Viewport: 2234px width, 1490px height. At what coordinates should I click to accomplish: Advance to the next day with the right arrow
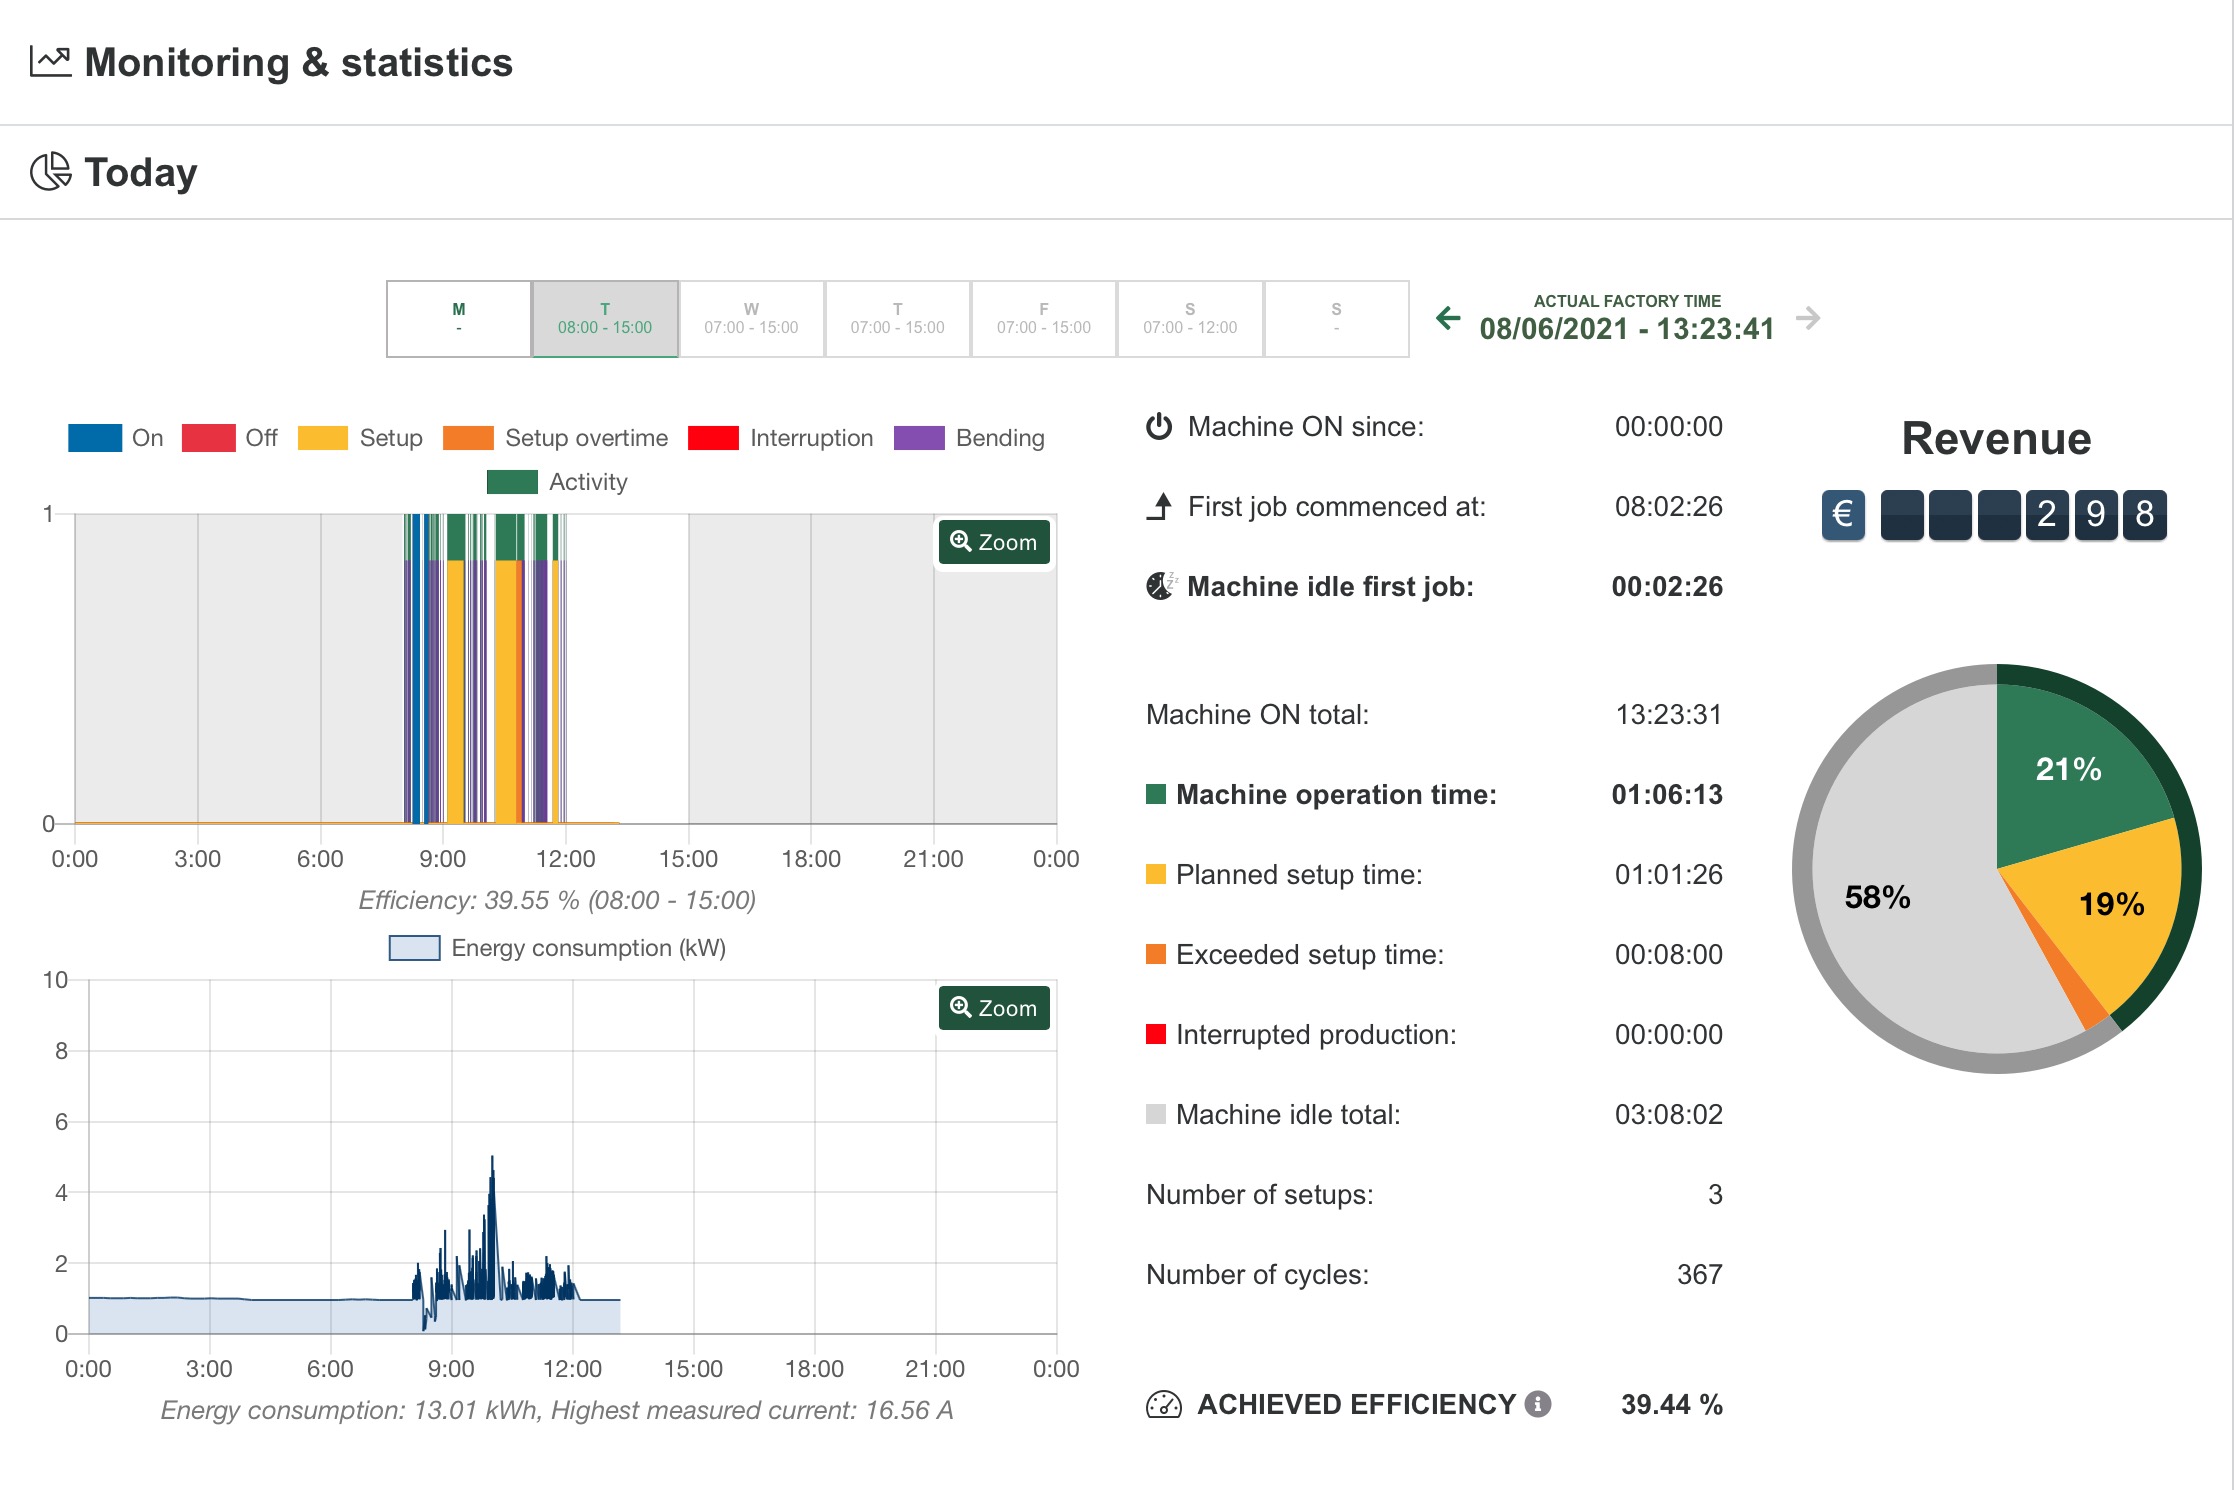pyautogui.click(x=1810, y=318)
